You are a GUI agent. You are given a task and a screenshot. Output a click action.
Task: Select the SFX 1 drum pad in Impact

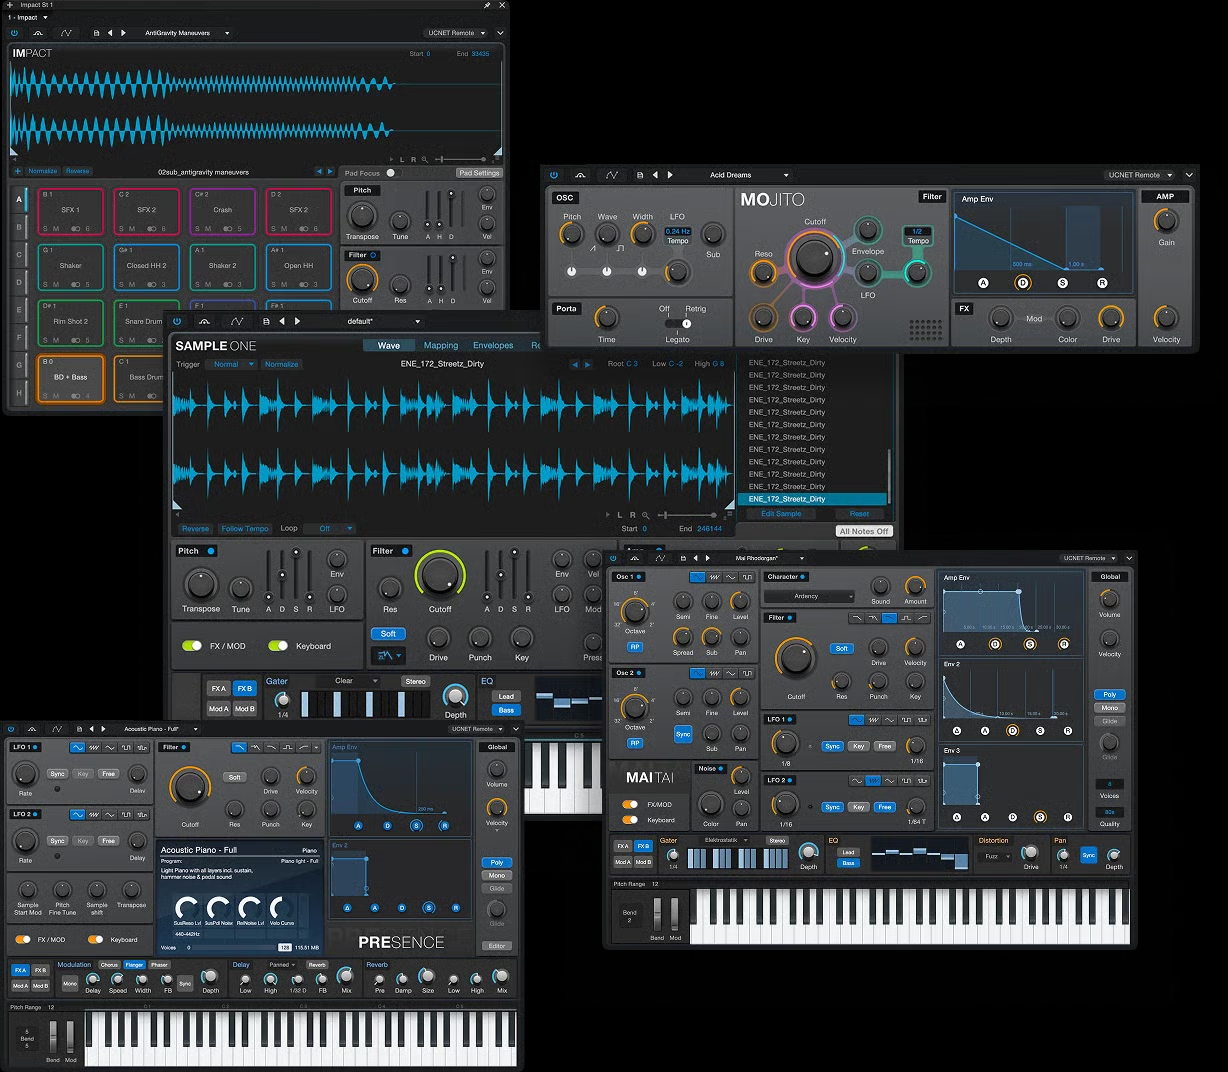pos(70,211)
